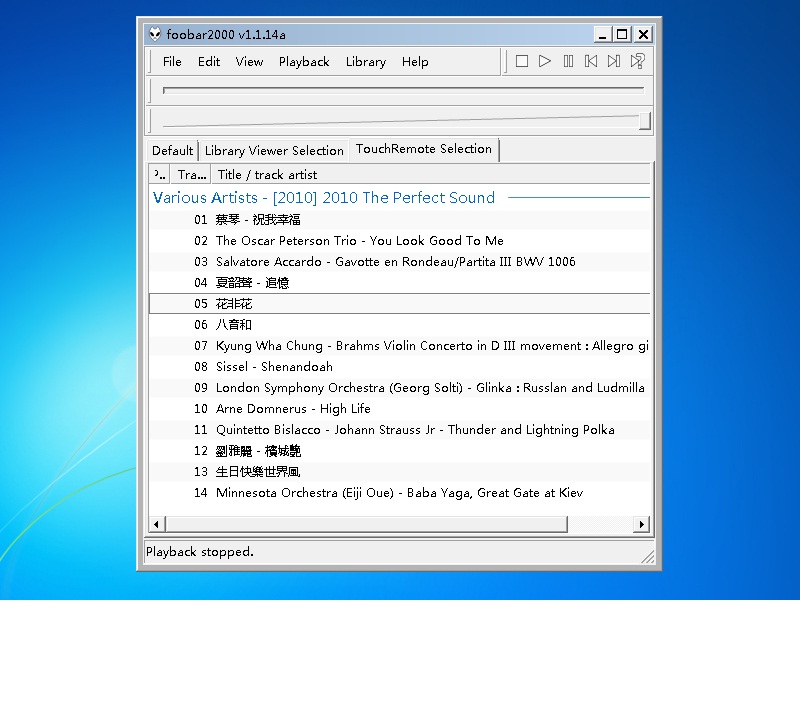Open the foobar2000 alien icon in title bar

tap(155, 34)
